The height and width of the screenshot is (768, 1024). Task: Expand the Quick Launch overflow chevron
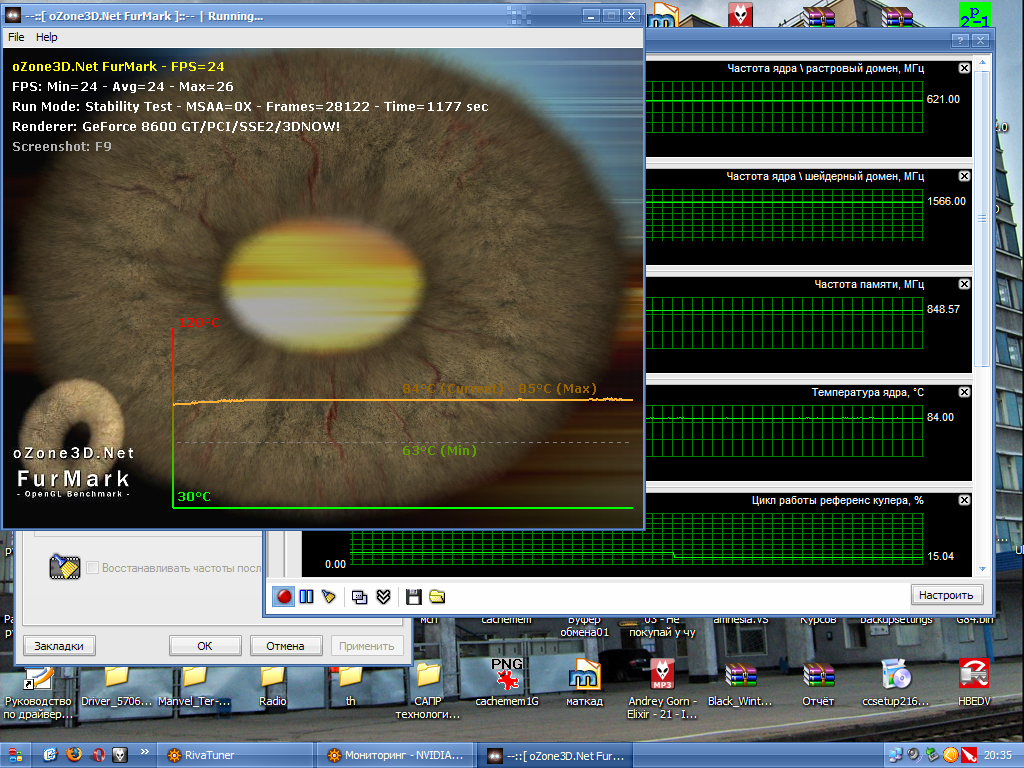144,752
